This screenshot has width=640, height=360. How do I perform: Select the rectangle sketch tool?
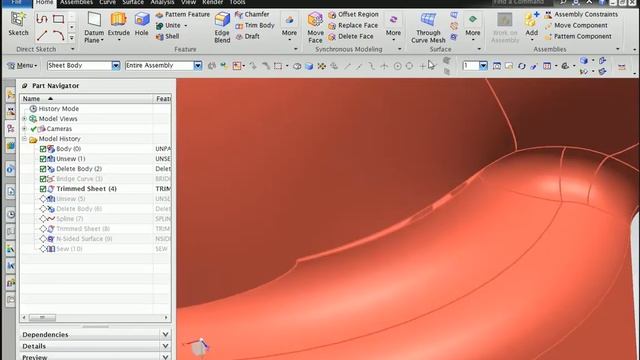pos(59,19)
